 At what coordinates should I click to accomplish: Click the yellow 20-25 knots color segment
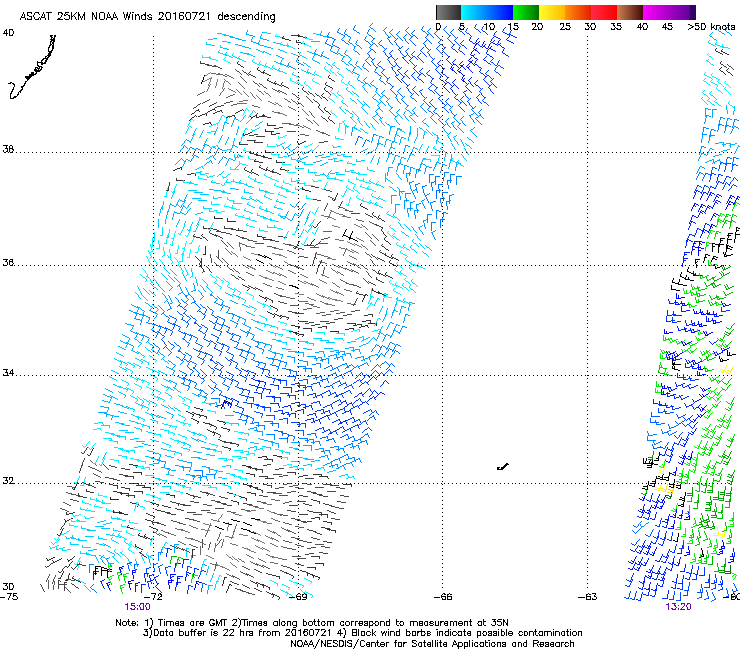(x=552, y=12)
